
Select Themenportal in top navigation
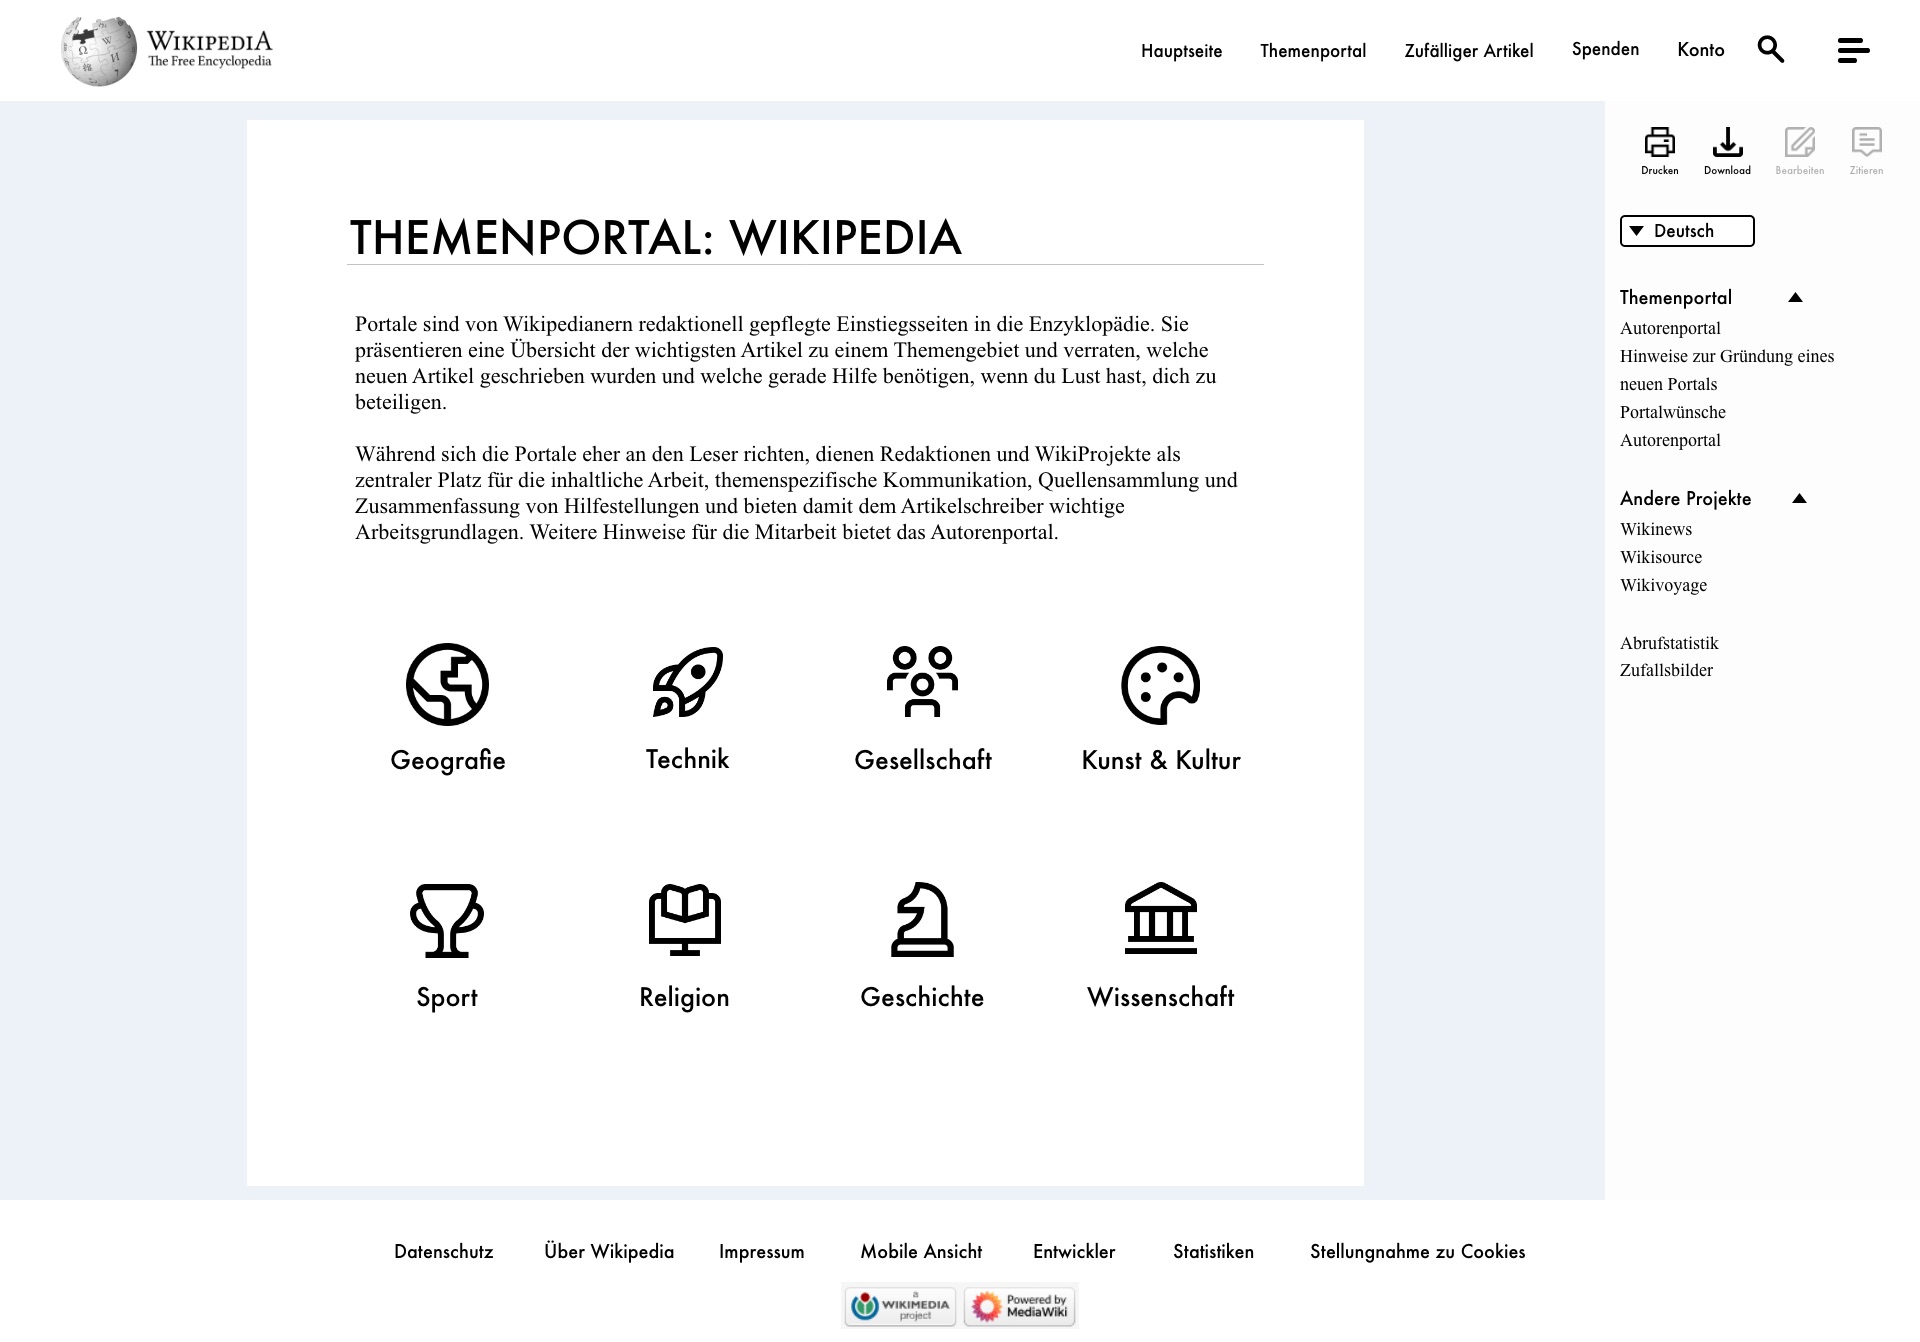(1313, 51)
